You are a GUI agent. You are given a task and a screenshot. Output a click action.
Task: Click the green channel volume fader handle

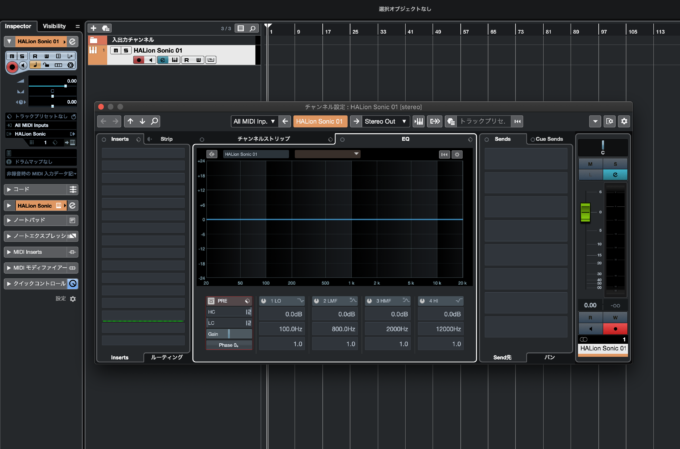[585, 213]
